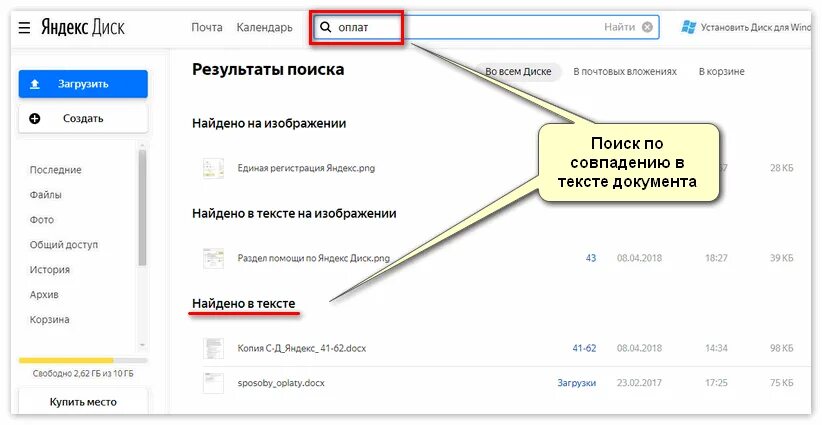
Task: Click size value 98 КБ
Action: click(781, 348)
